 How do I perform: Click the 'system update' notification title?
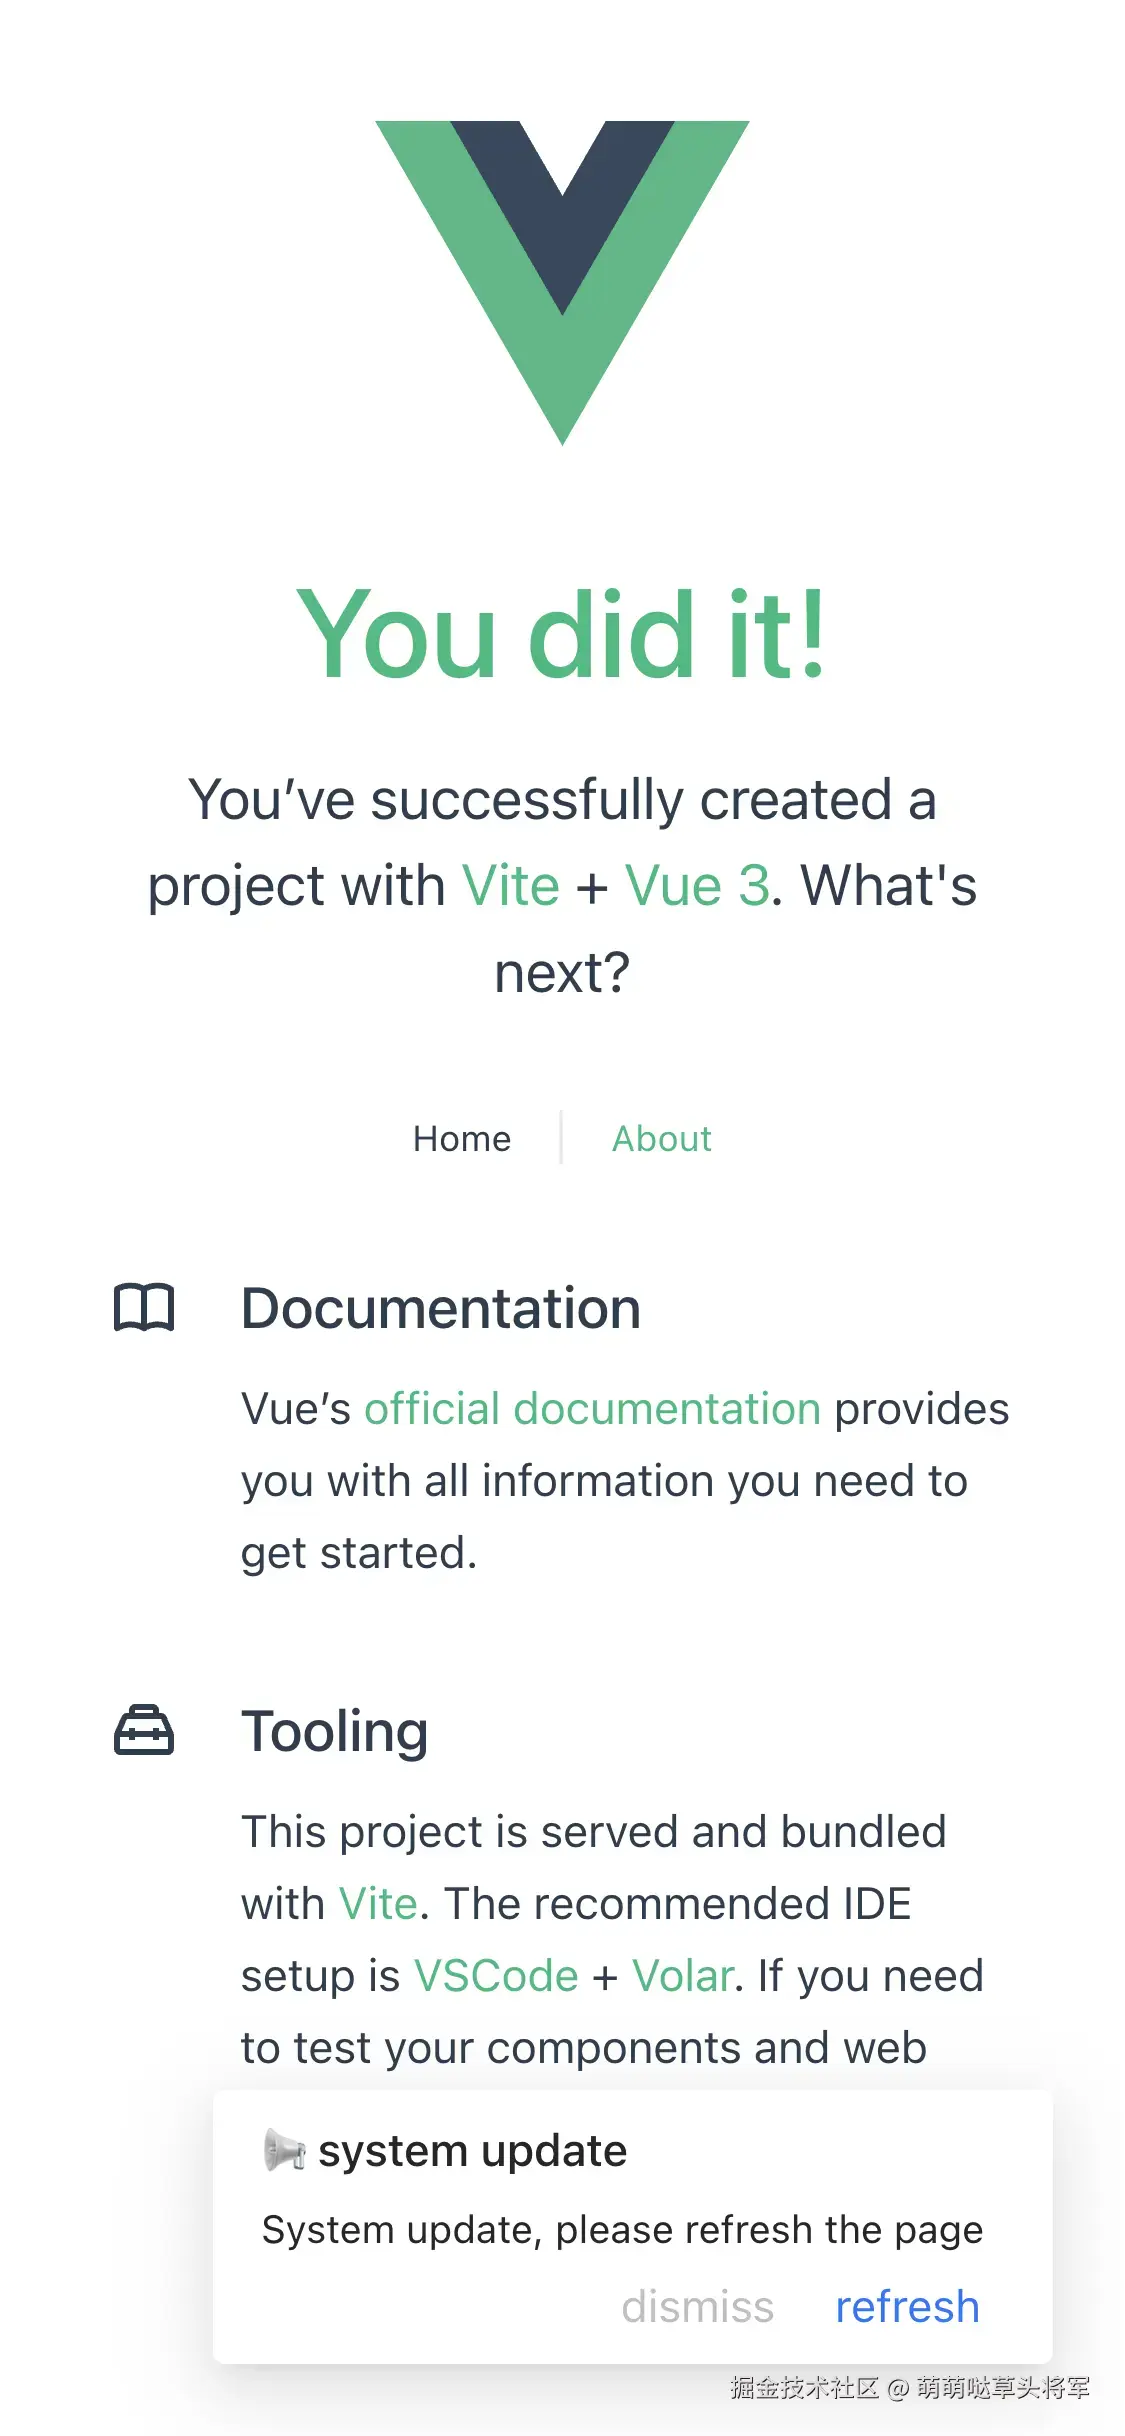pos(472,2151)
